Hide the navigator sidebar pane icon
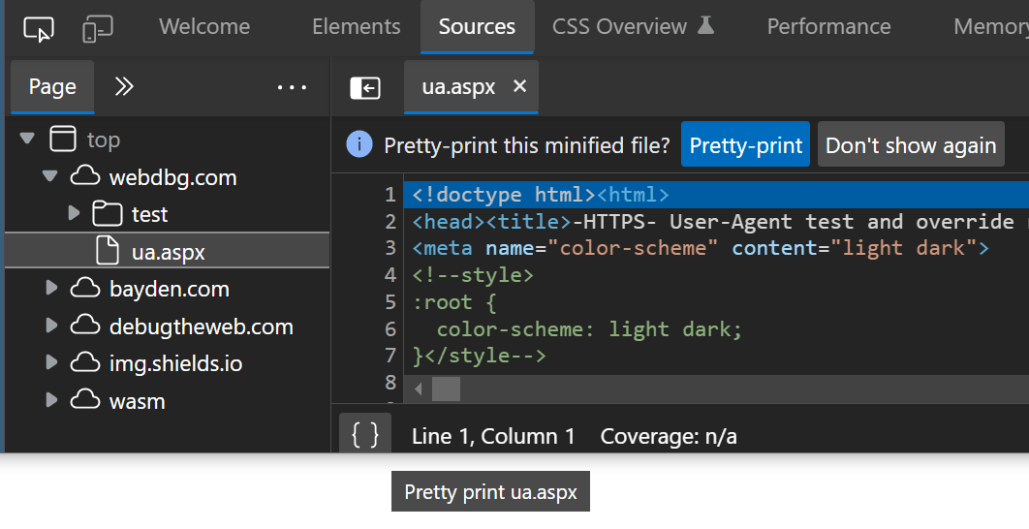The image size is (1029, 529). click(x=365, y=88)
